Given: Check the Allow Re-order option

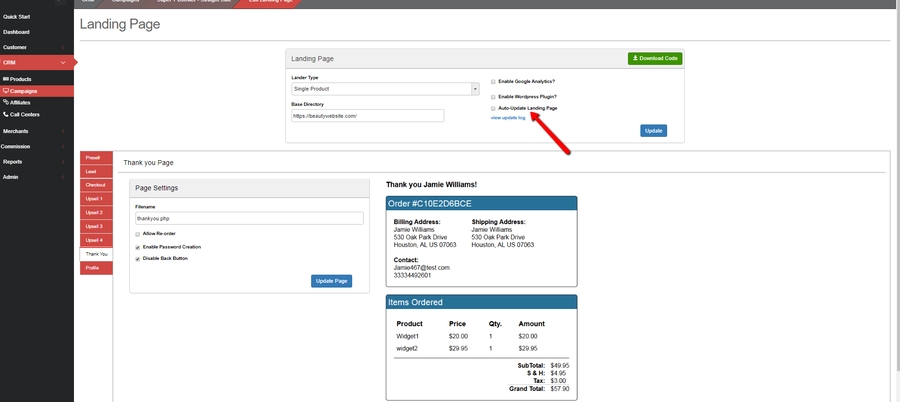Looking at the screenshot, I should (x=137, y=233).
